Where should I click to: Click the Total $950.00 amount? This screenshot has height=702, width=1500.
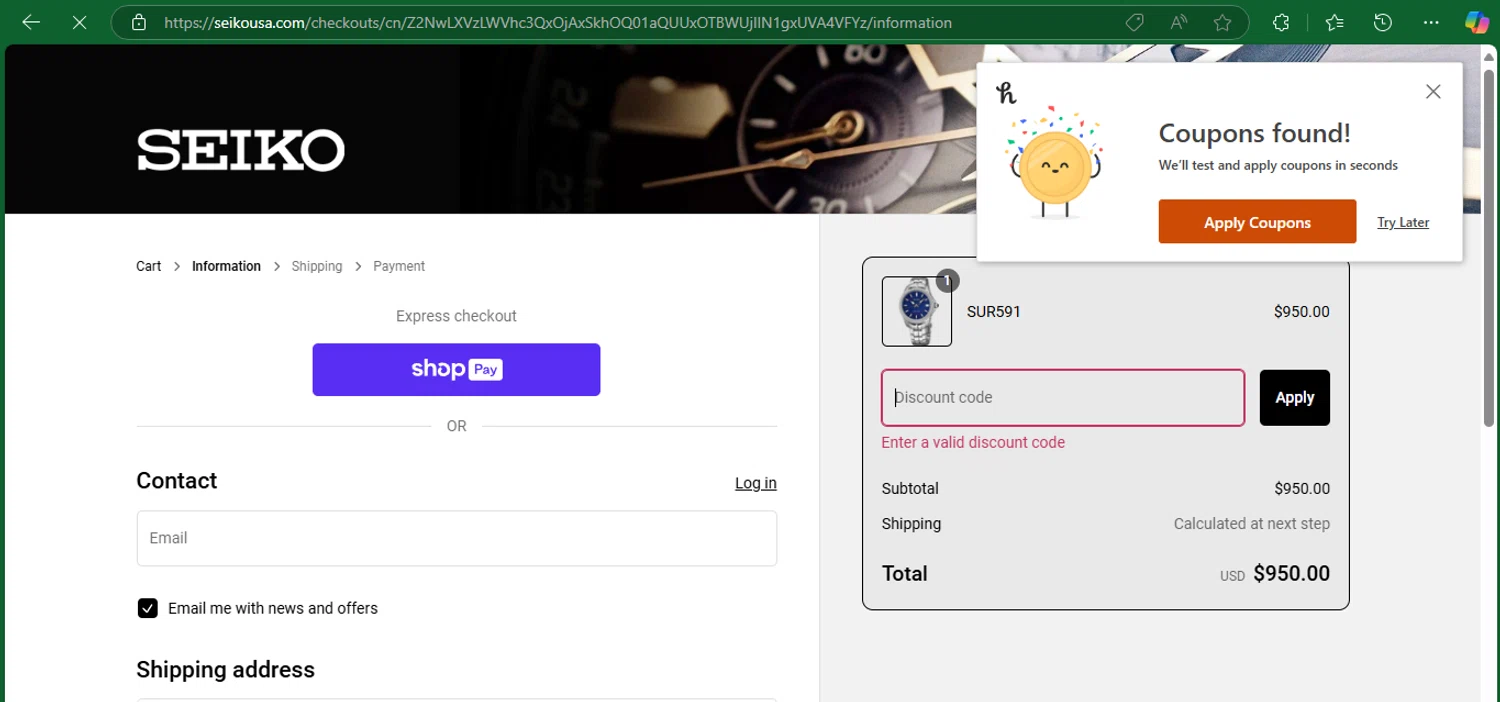tap(1291, 574)
